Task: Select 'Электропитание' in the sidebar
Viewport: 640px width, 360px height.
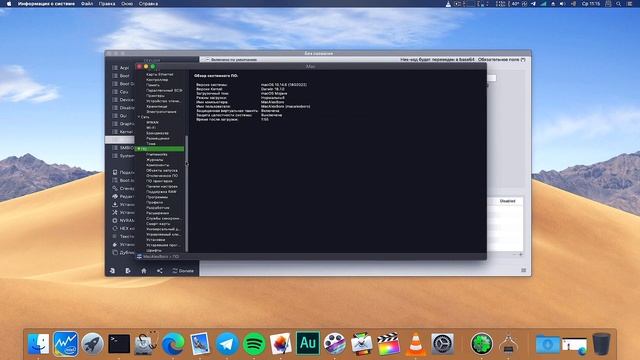Action: coord(162,111)
